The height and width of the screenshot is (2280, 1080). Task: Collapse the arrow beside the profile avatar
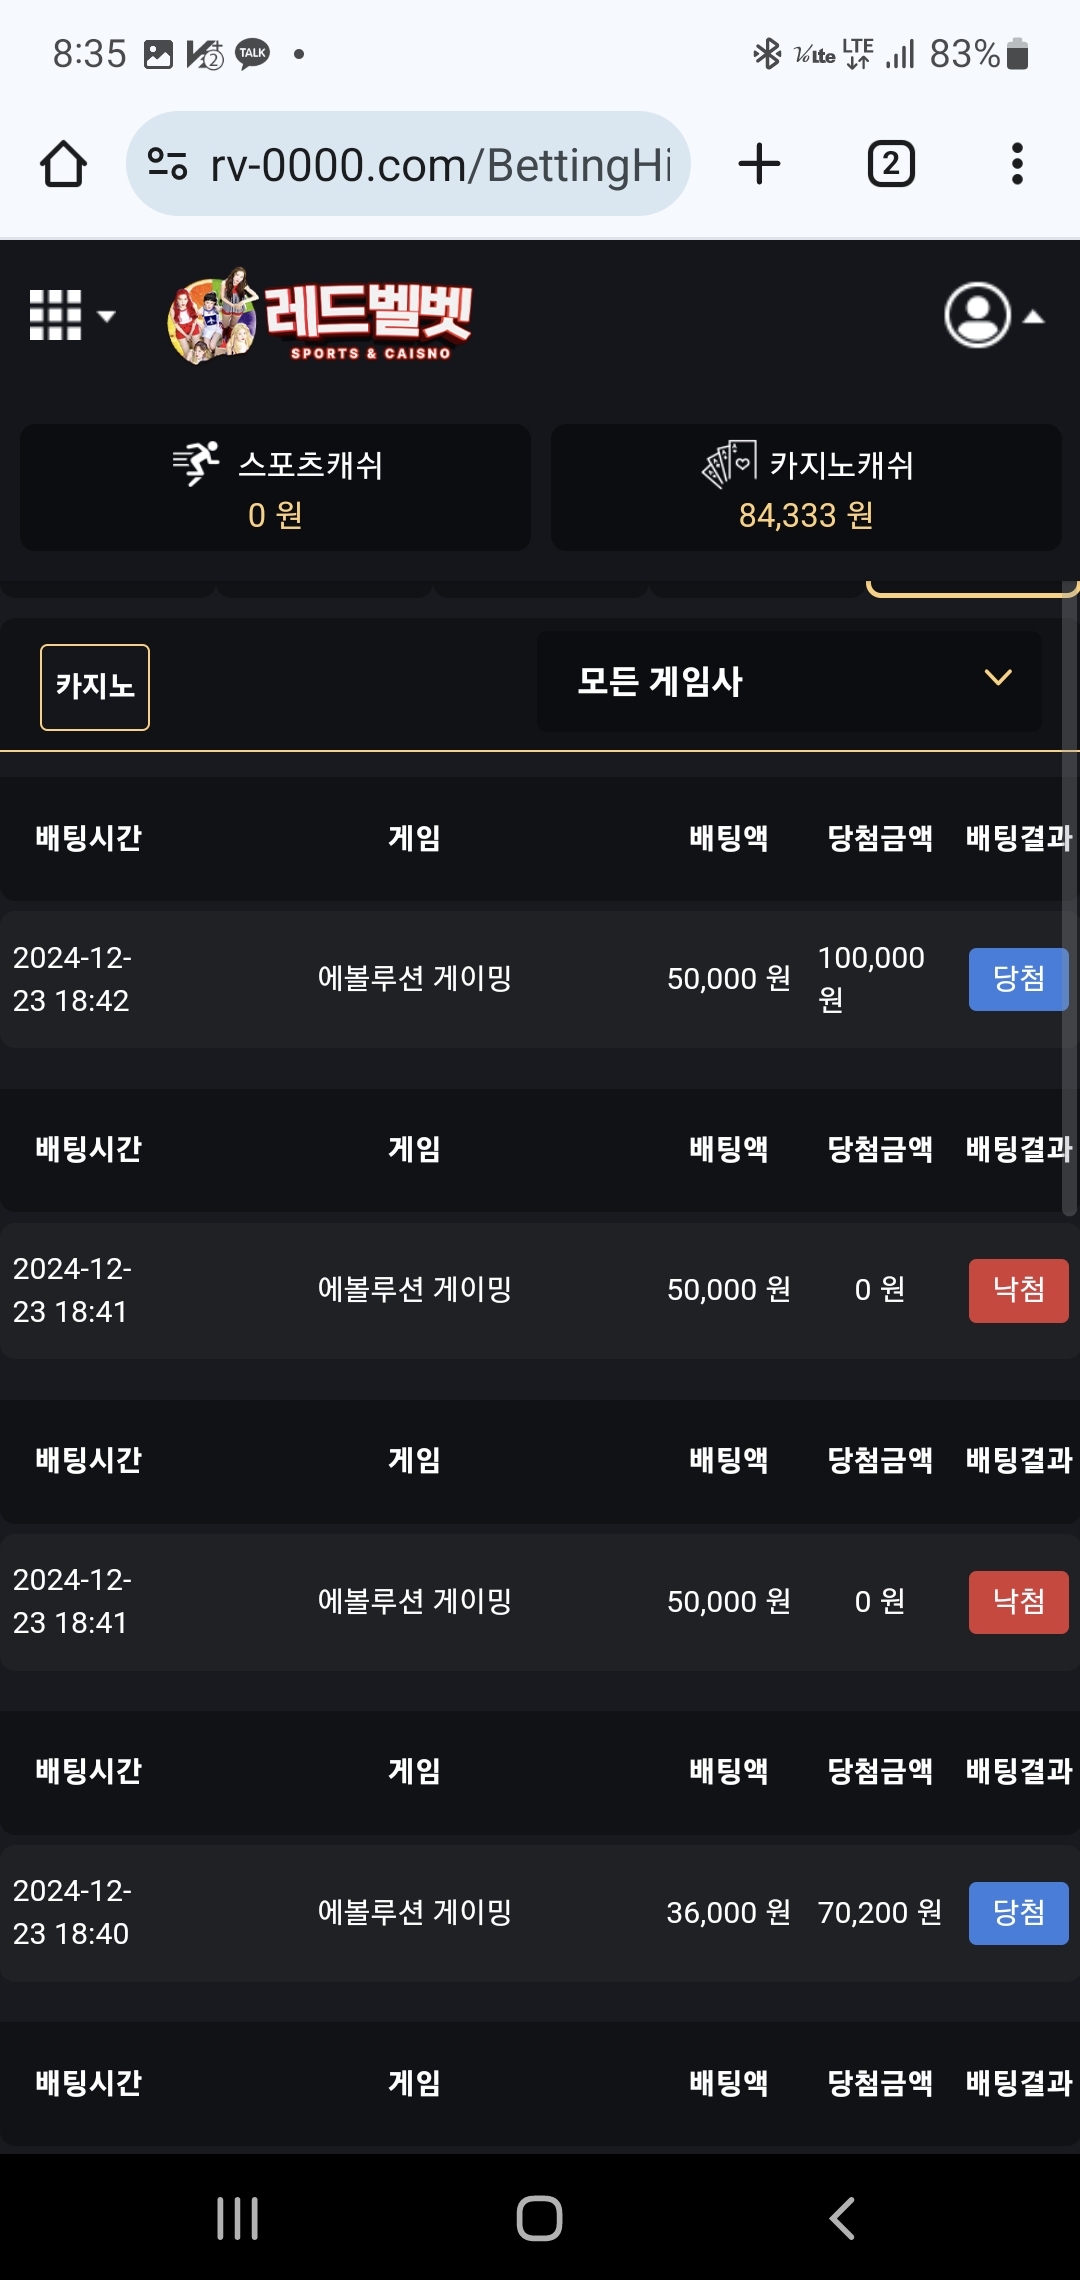tap(1034, 317)
